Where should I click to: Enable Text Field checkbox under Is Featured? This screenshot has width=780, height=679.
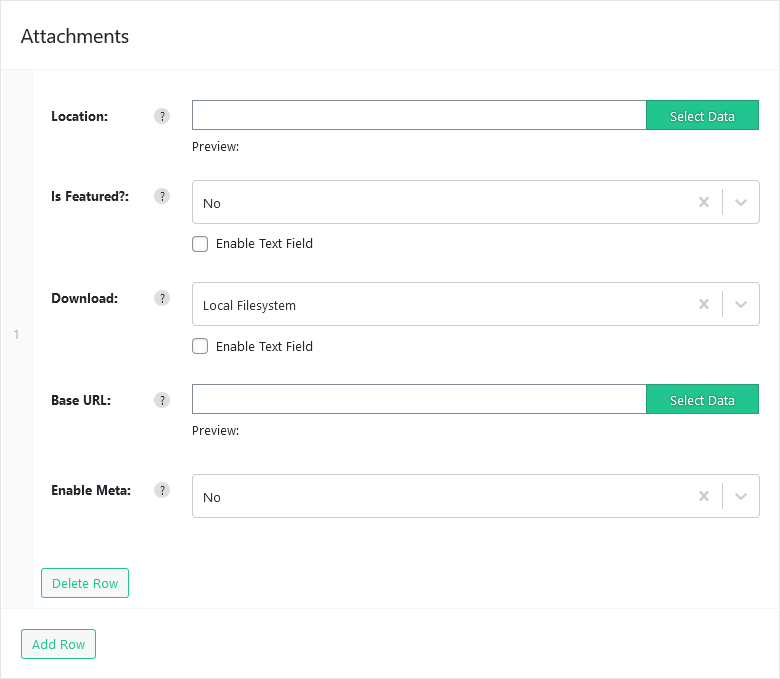point(200,244)
